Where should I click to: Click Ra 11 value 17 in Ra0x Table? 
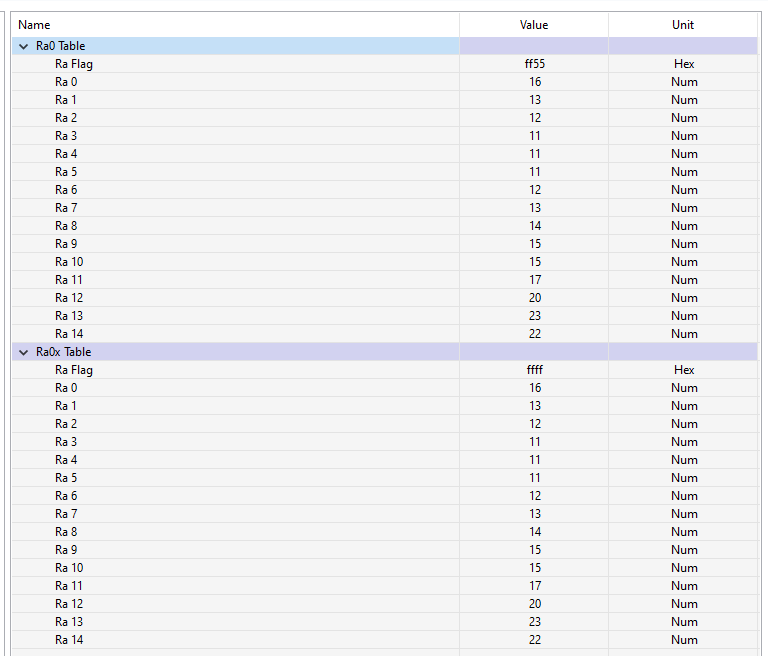click(x=534, y=586)
